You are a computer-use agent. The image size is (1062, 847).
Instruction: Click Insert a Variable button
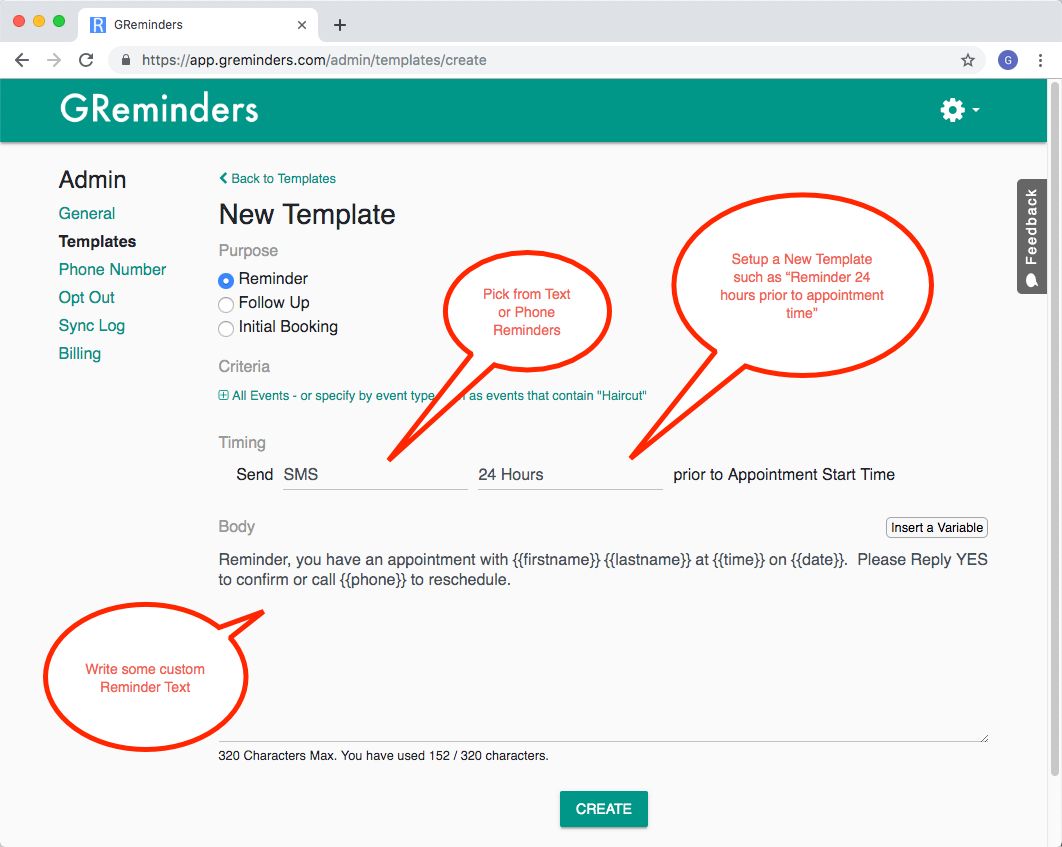937,527
